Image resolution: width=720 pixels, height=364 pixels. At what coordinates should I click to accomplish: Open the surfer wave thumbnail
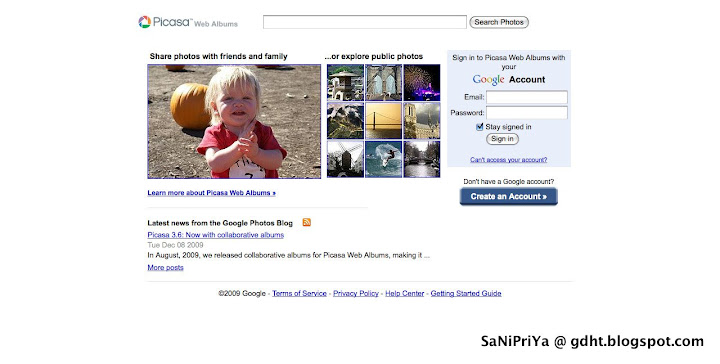383,159
